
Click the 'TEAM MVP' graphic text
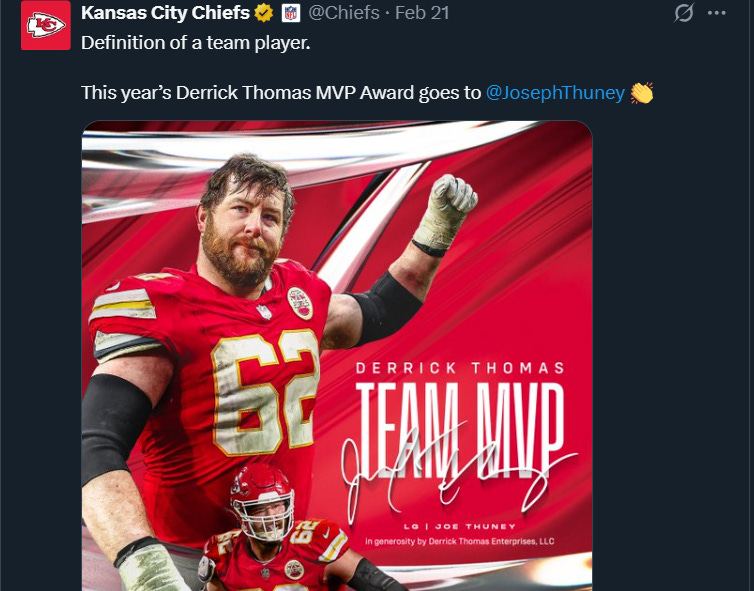pyautogui.click(x=460, y=430)
